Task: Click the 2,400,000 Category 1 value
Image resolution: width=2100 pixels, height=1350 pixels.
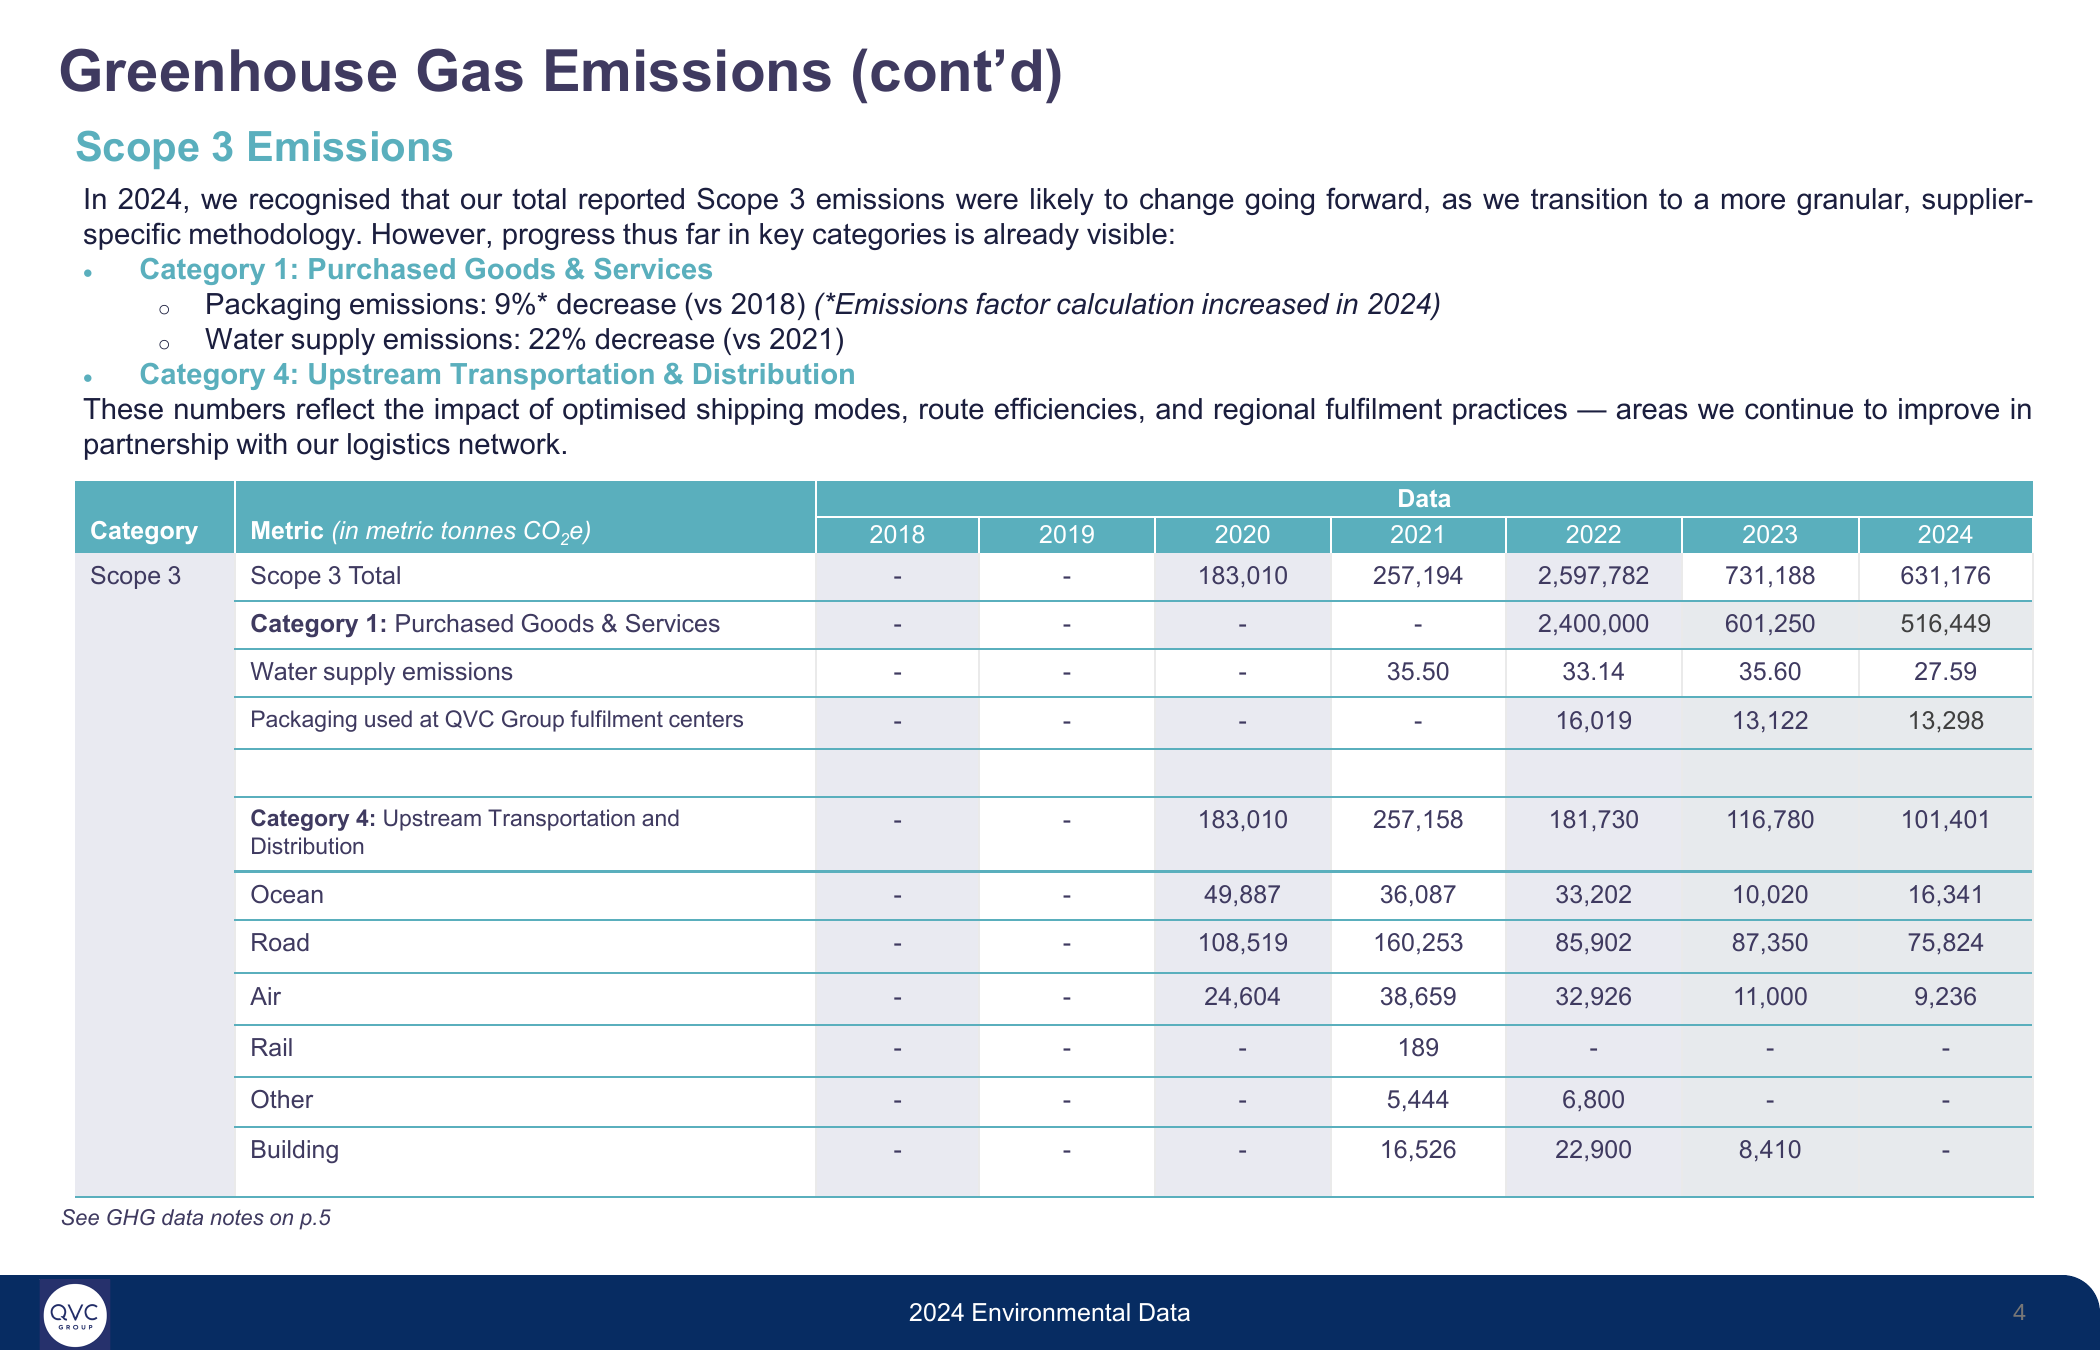Action: [1593, 624]
